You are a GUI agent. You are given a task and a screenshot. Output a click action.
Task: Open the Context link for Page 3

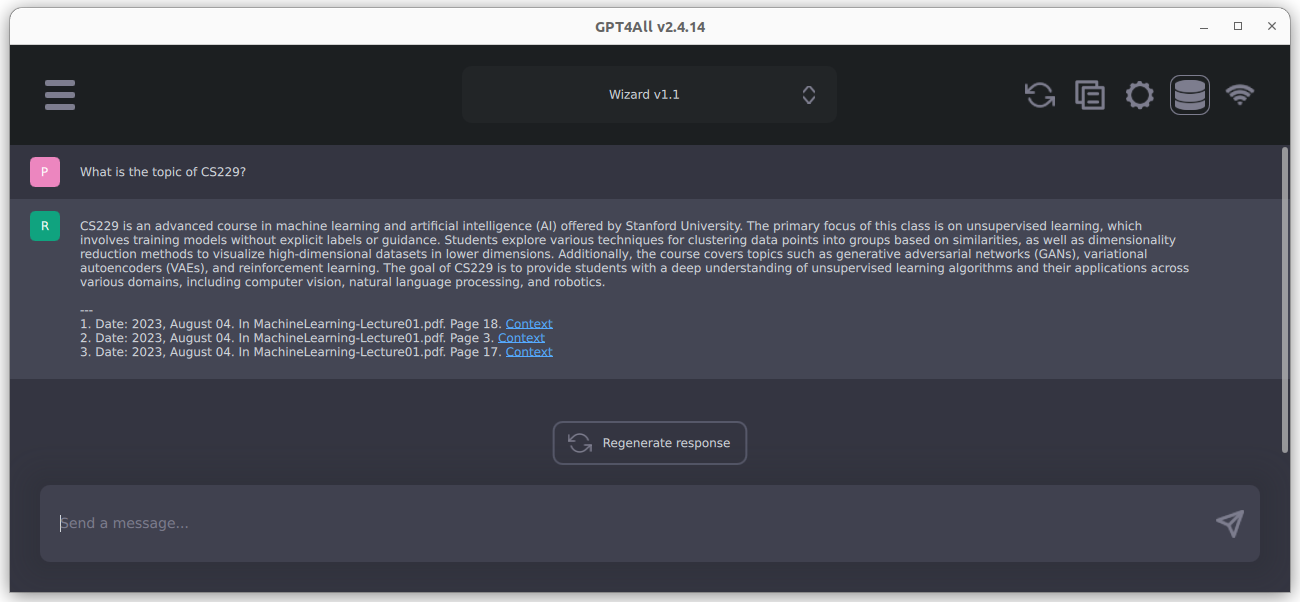click(521, 337)
